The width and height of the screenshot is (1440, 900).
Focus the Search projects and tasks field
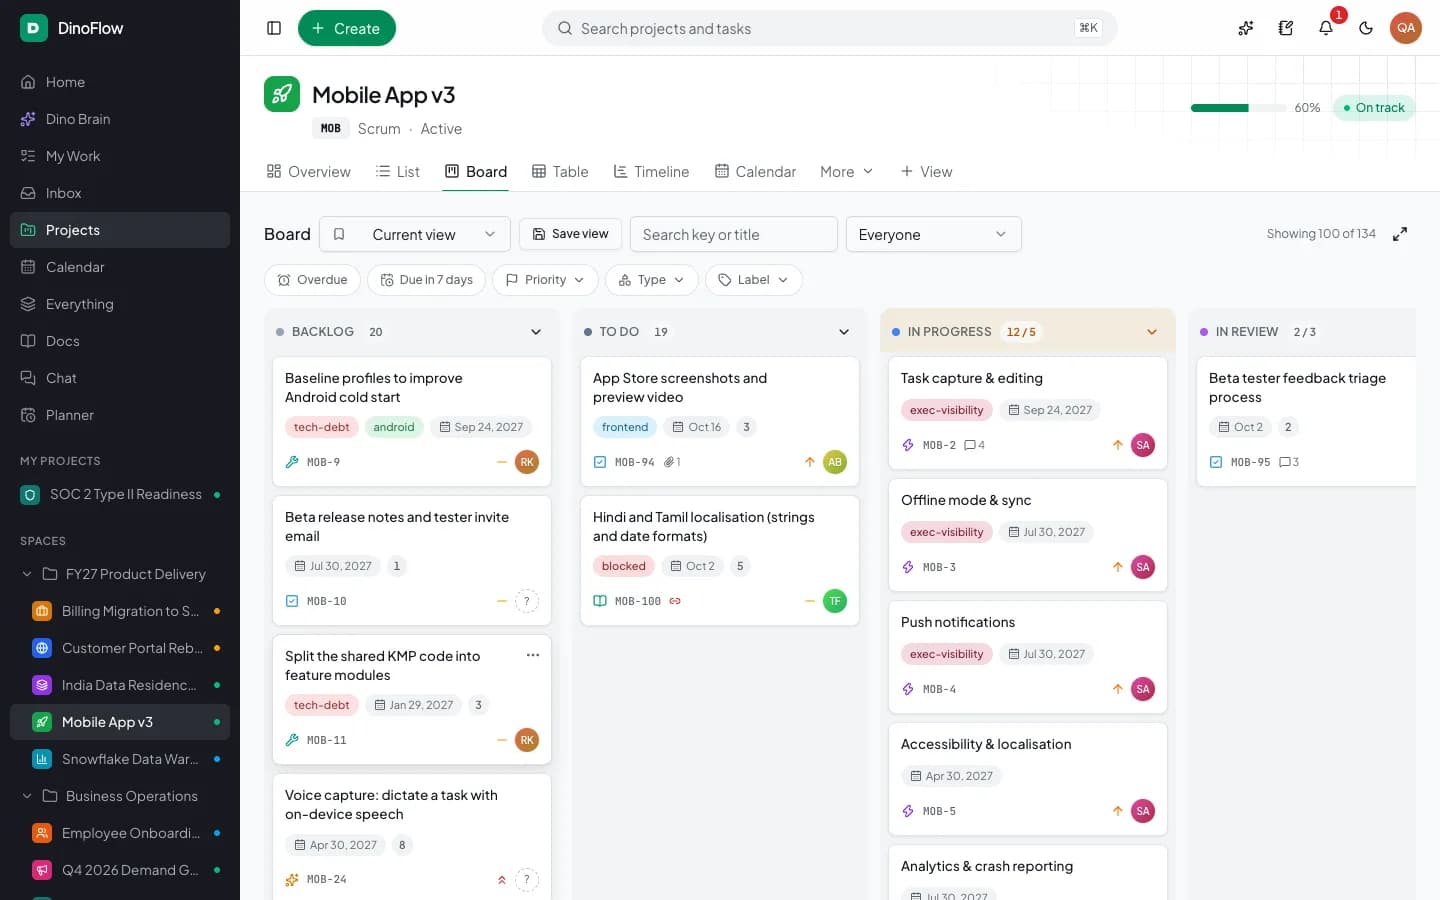click(x=830, y=28)
